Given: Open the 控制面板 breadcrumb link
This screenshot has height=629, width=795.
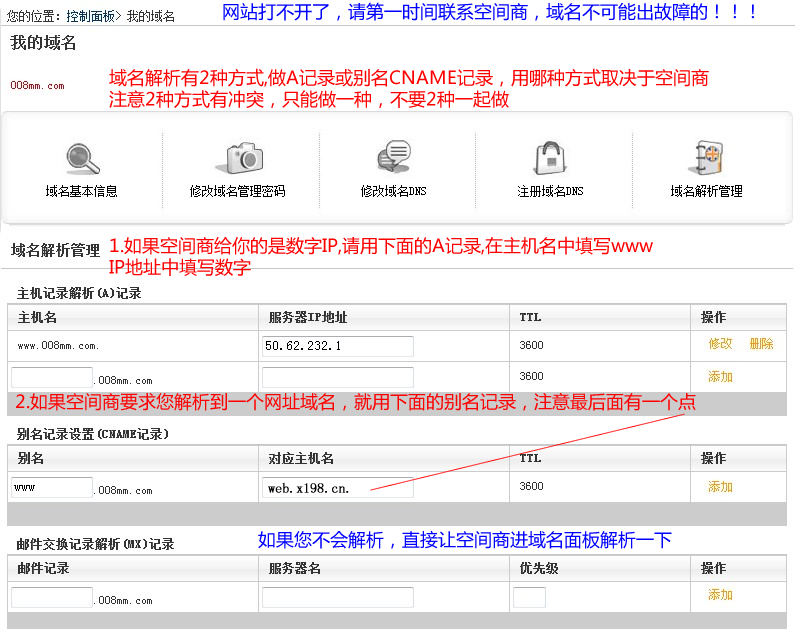Looking at the screenshot, I should [90, 16].
